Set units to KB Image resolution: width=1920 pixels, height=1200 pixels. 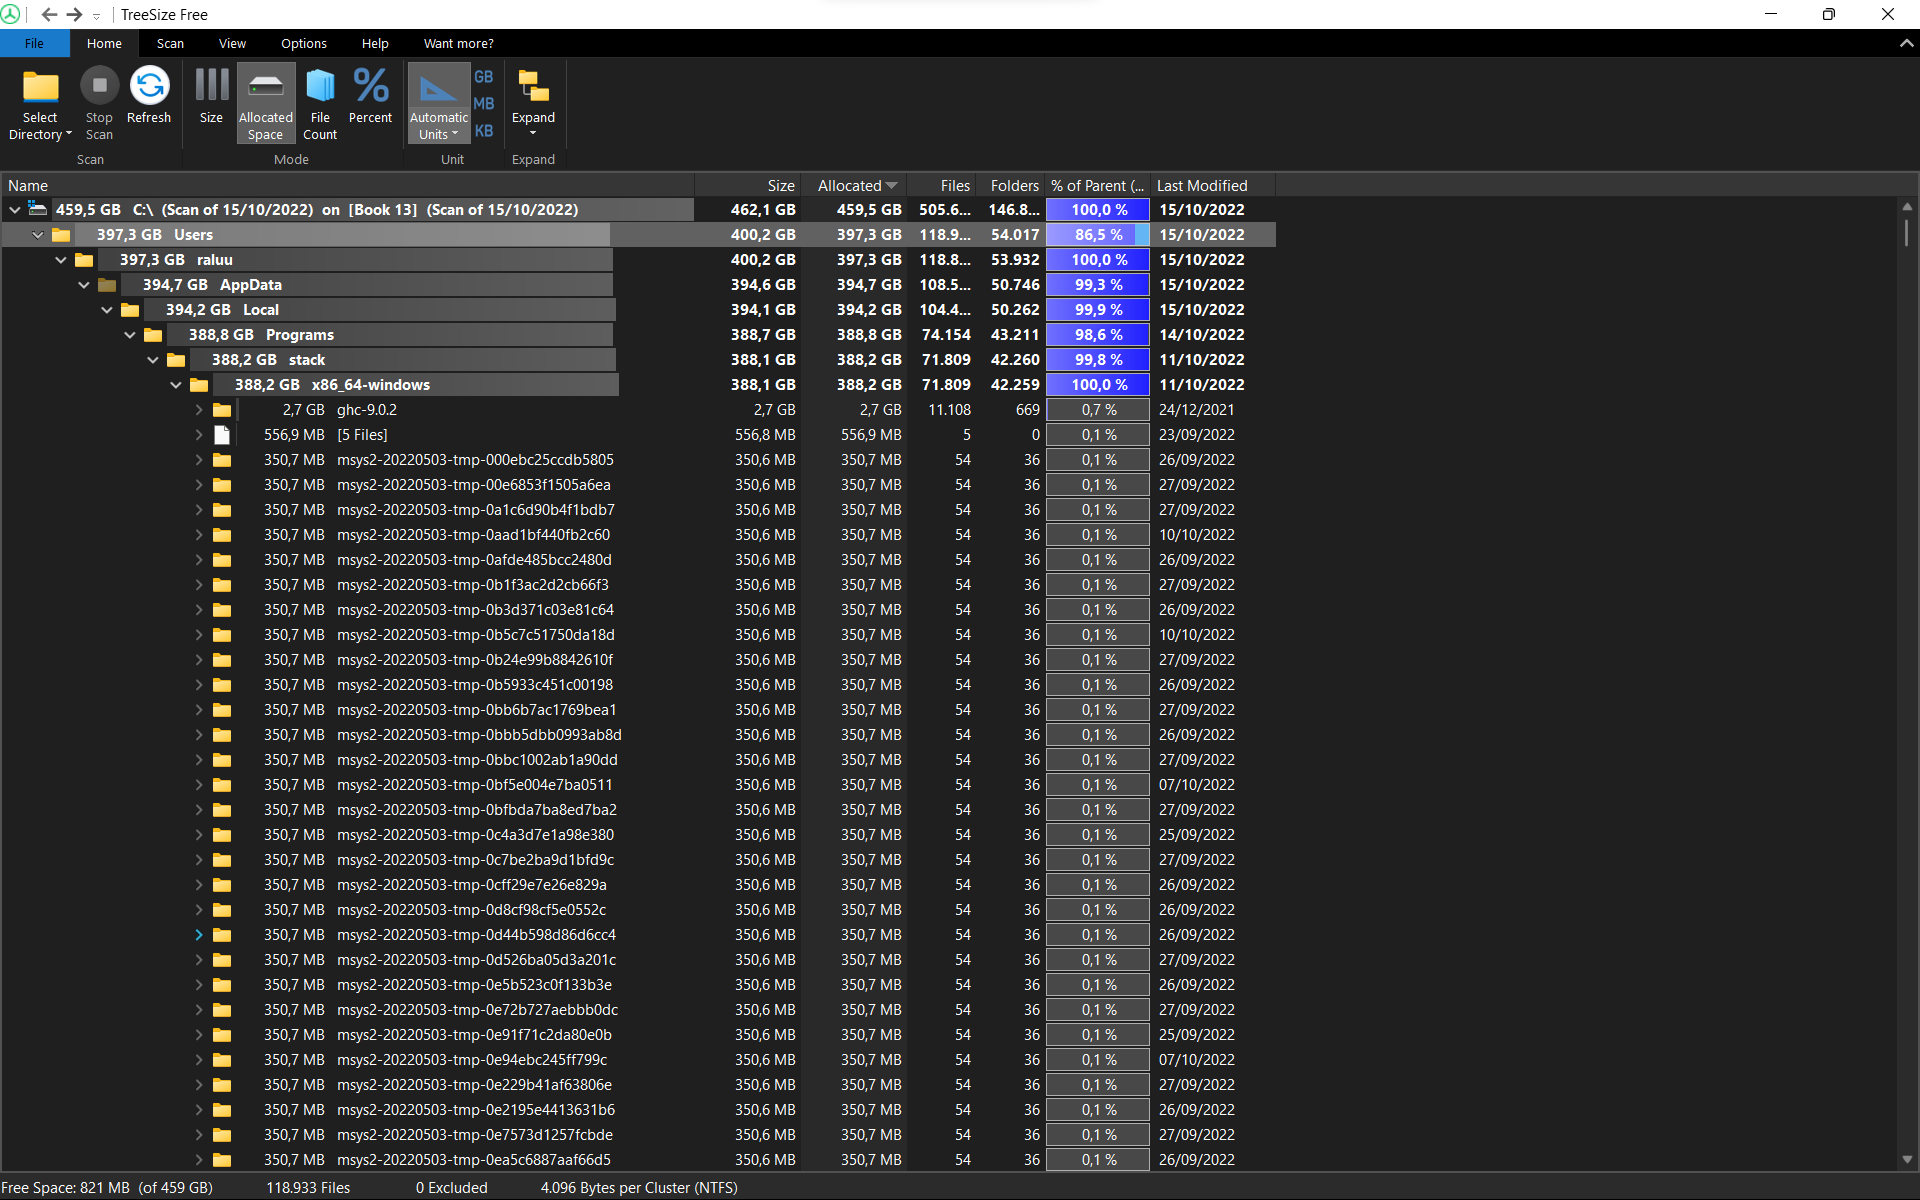tap(483, 130)
